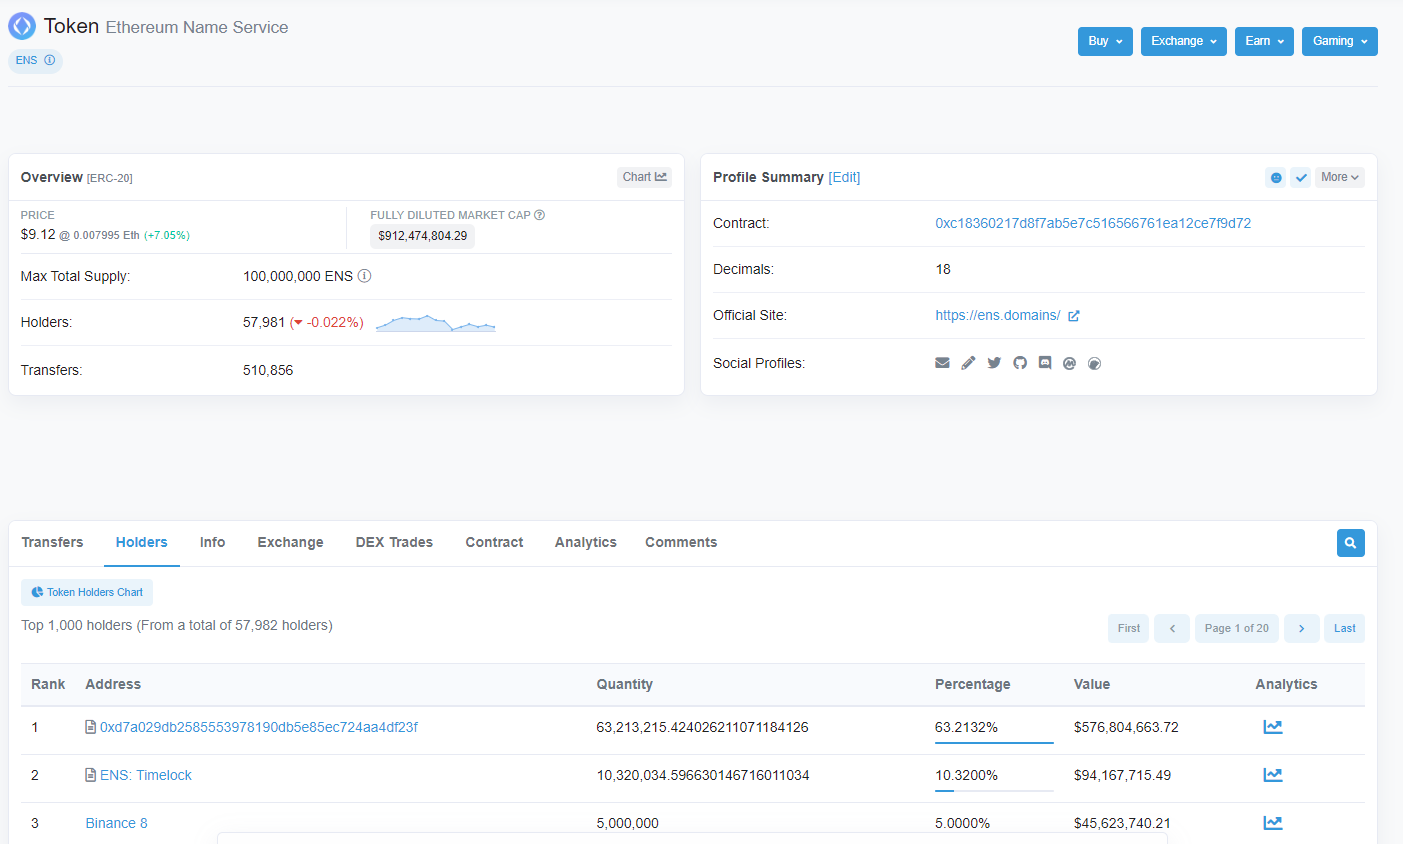Click the external link icon beside ens.domains

[1074, 316]
